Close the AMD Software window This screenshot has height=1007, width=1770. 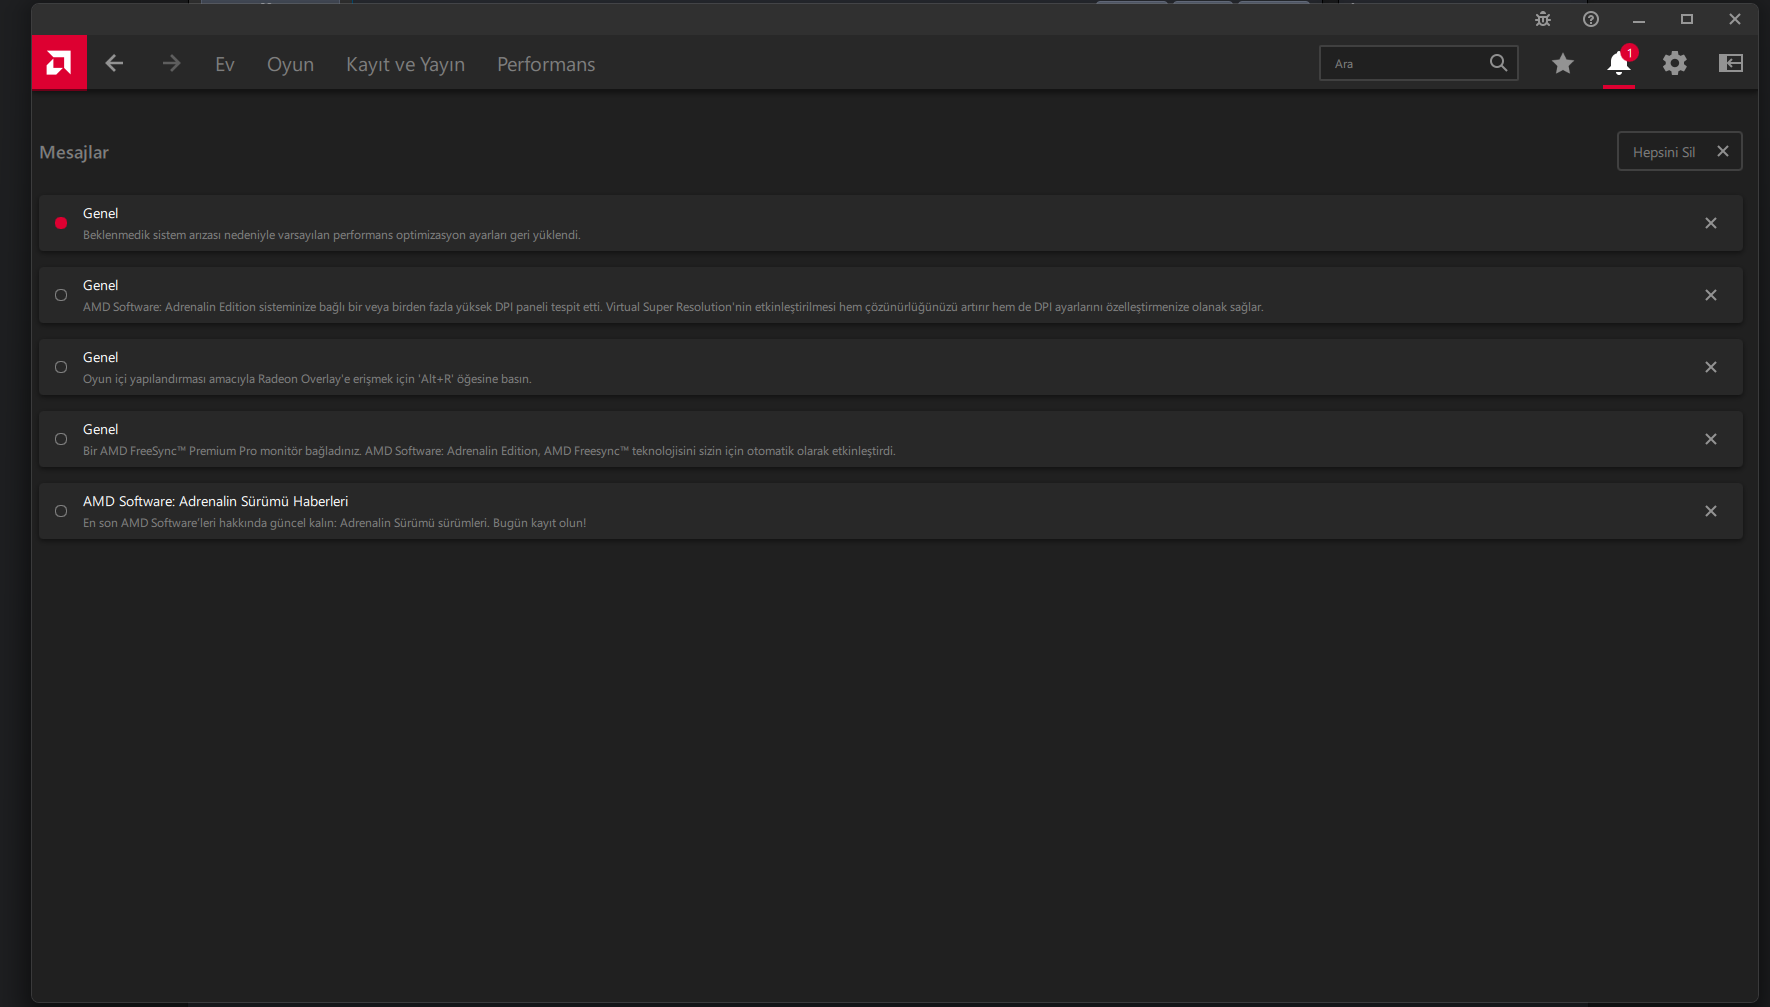[x=1735, y=19]
